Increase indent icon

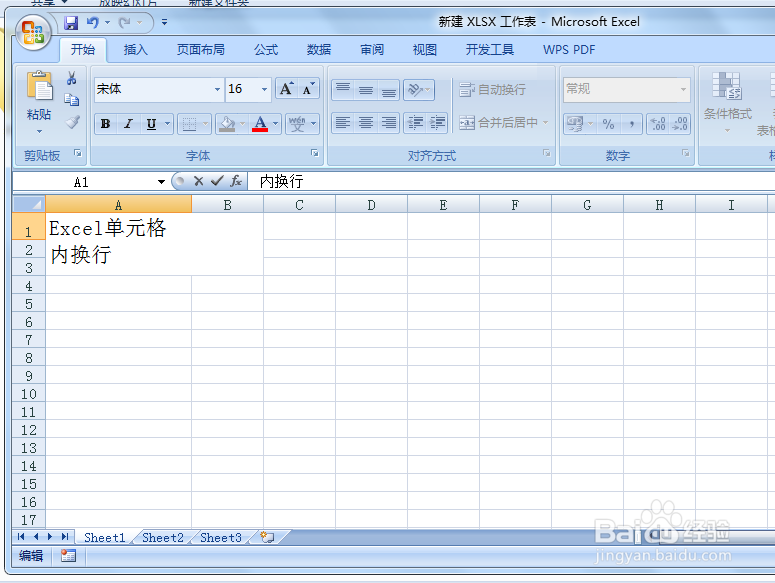(437, 123)
